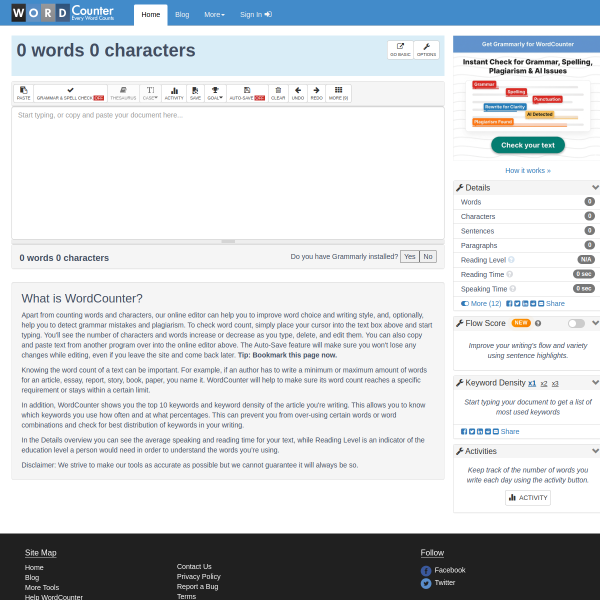The width and height of the screenshot is (600, 600).
Task: Share Details on Twitter icon
Action: 517,303
